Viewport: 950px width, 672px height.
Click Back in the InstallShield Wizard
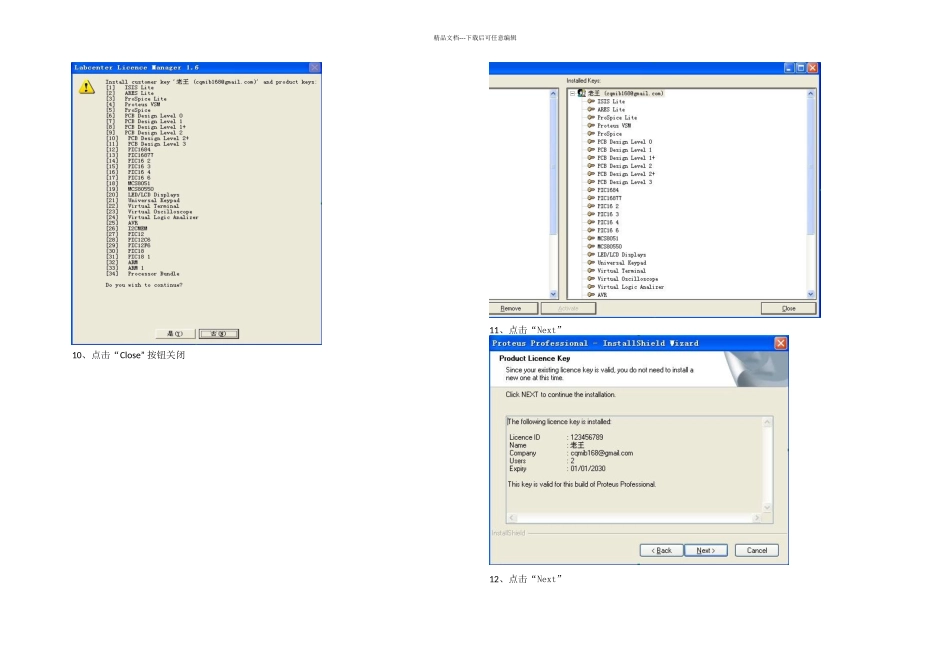pos(662,550)
